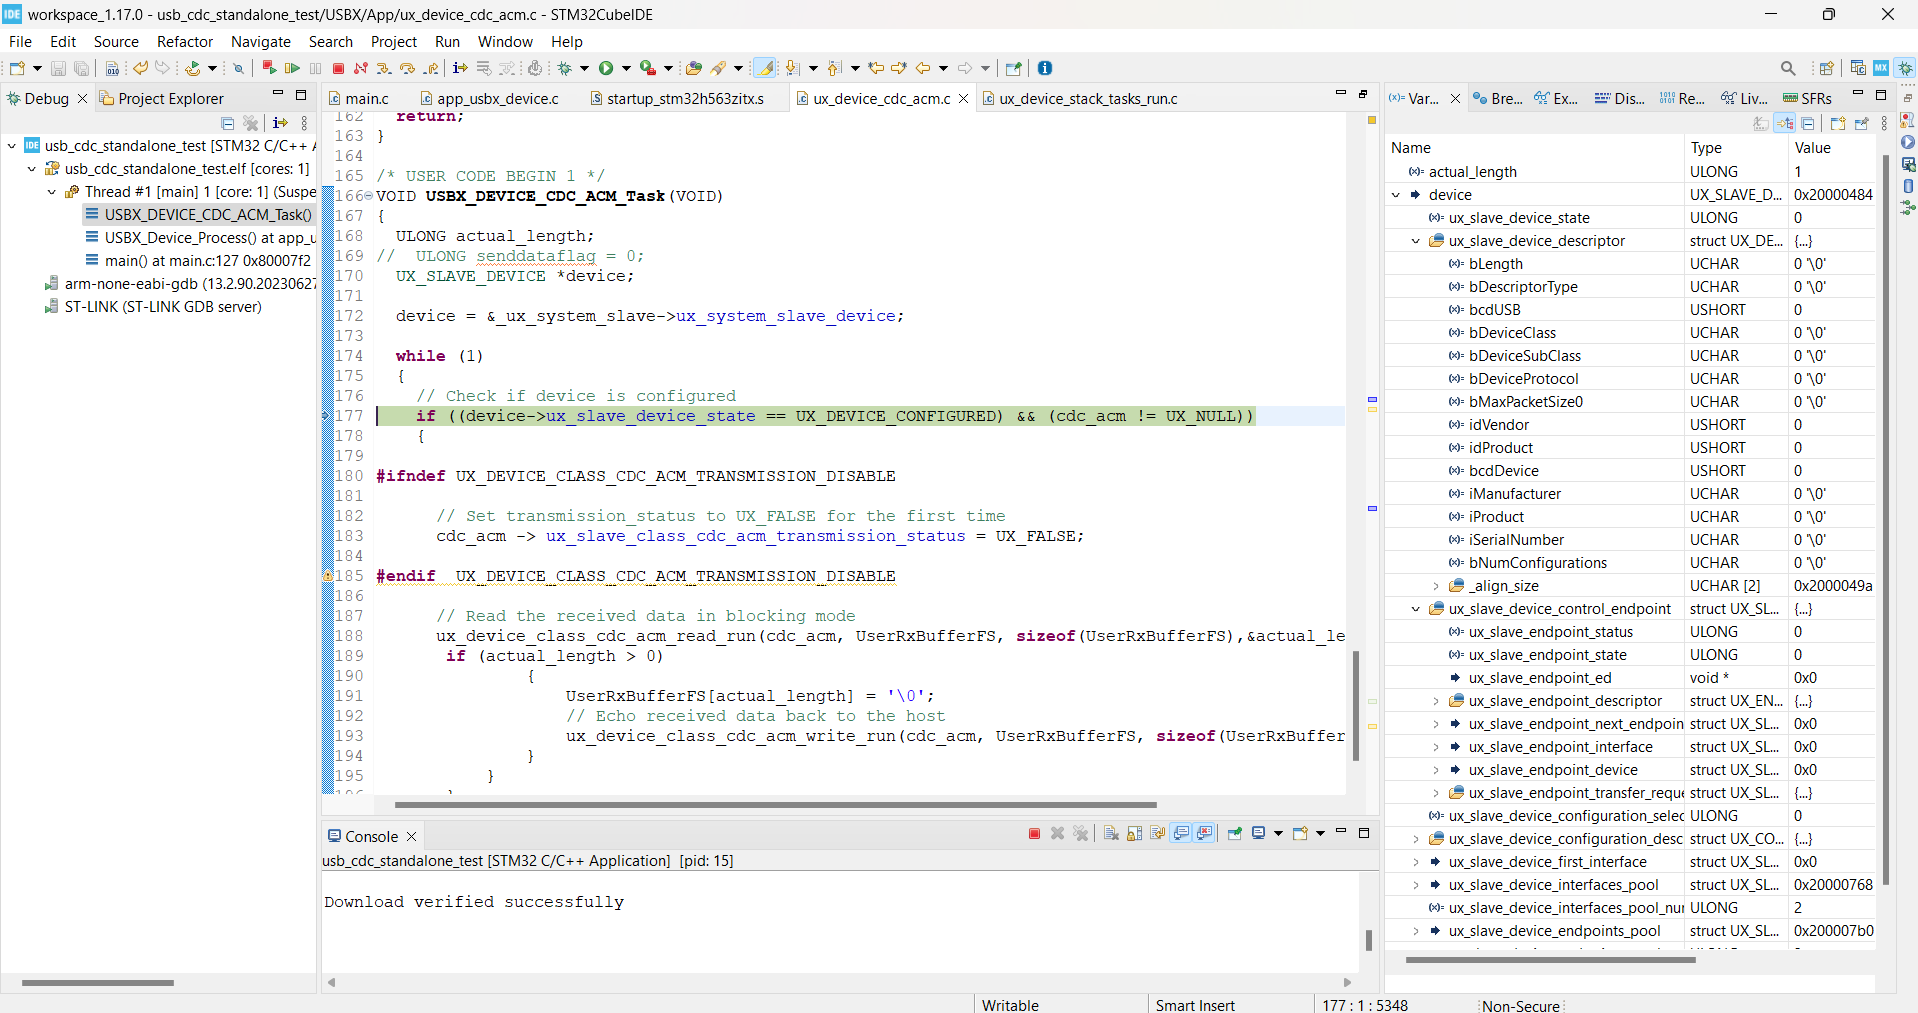Toggle Show Logical Structure in Variables view
The image size is (1918, 1013).
click(x=1785, y=123)
